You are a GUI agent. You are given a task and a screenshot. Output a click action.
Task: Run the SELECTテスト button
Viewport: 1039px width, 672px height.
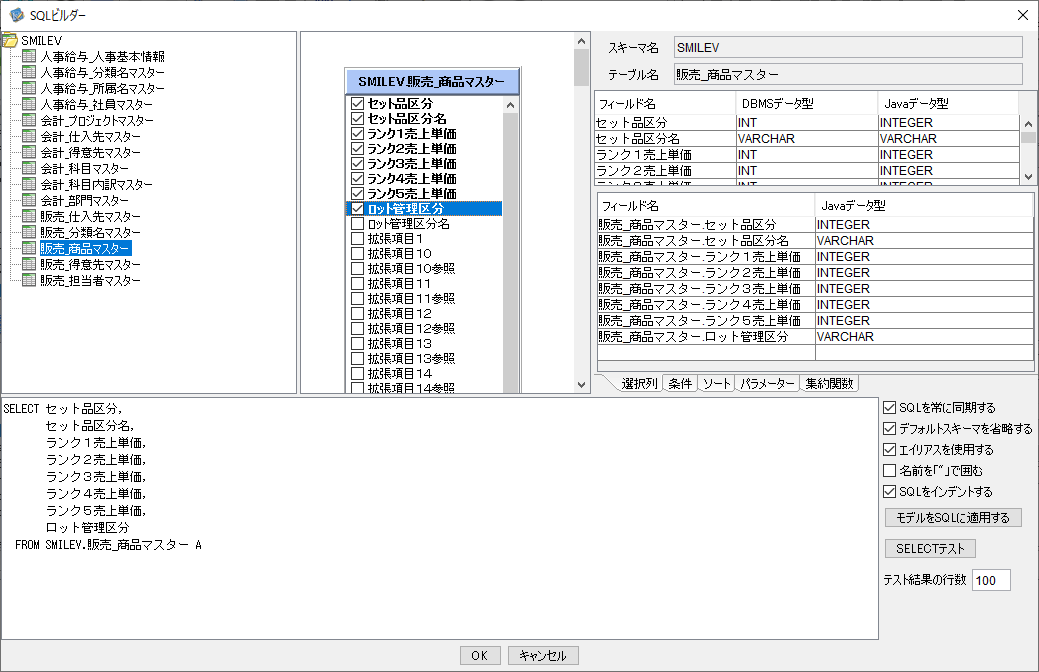tap(930, 549)
